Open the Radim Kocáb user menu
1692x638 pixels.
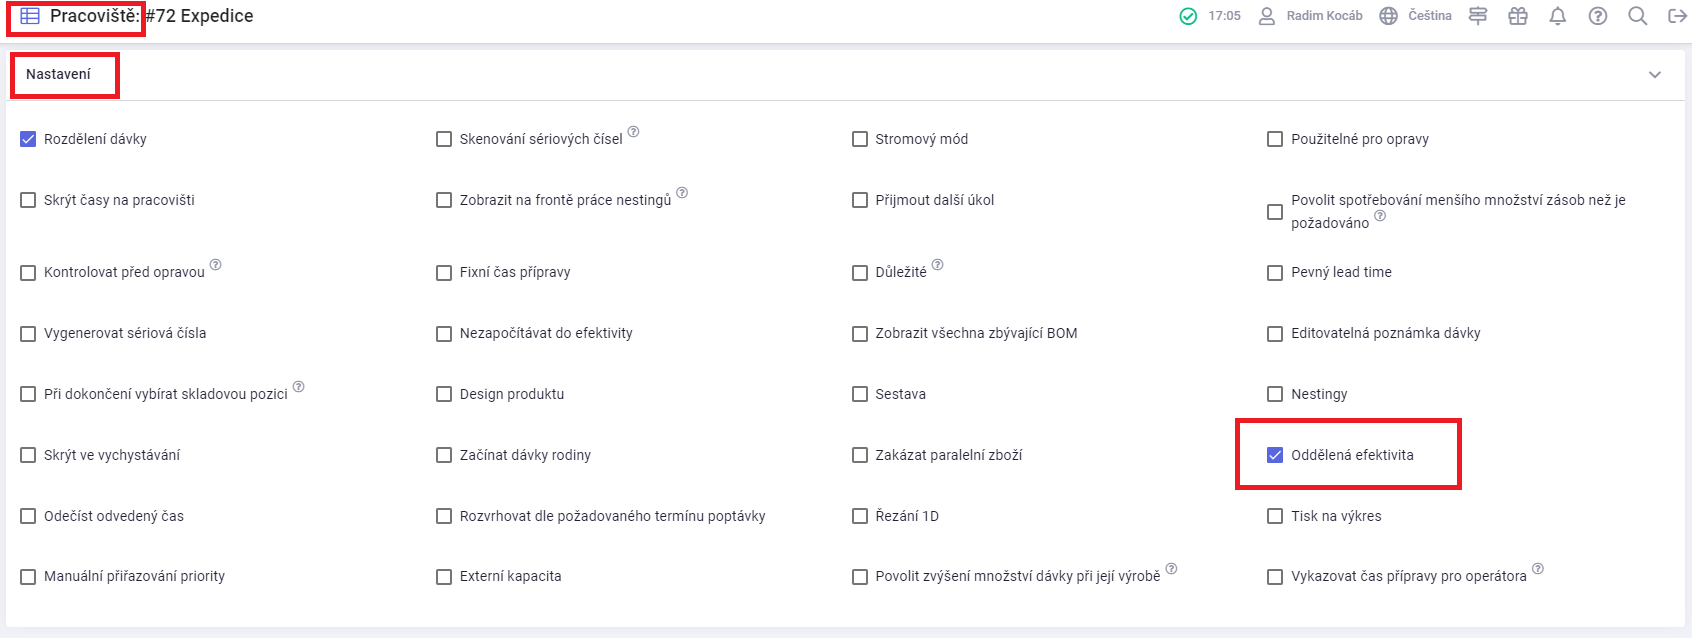(1310, 16)
